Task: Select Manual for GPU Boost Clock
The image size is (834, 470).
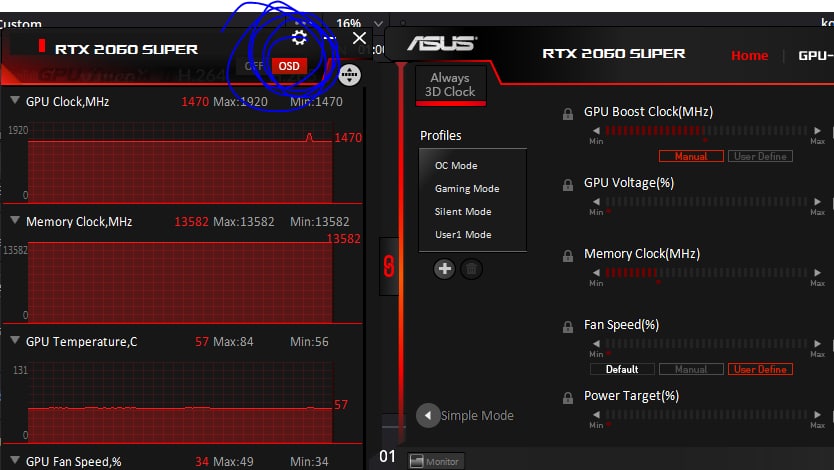Action: [691, 156]
